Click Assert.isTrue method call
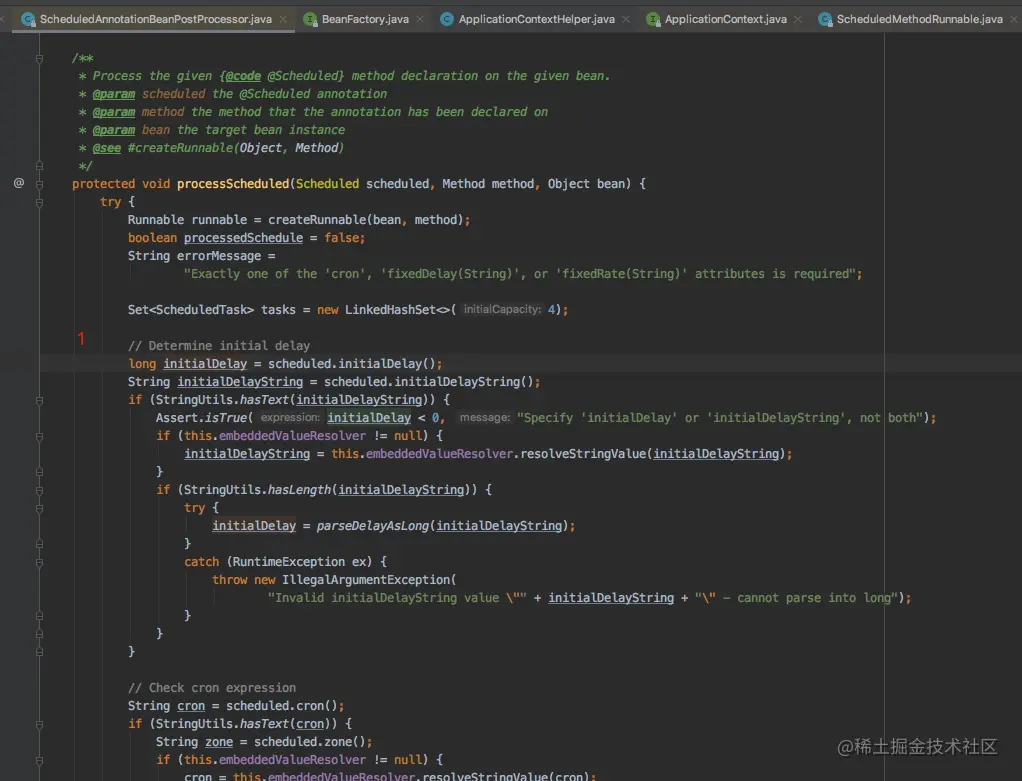 [201, 418]
